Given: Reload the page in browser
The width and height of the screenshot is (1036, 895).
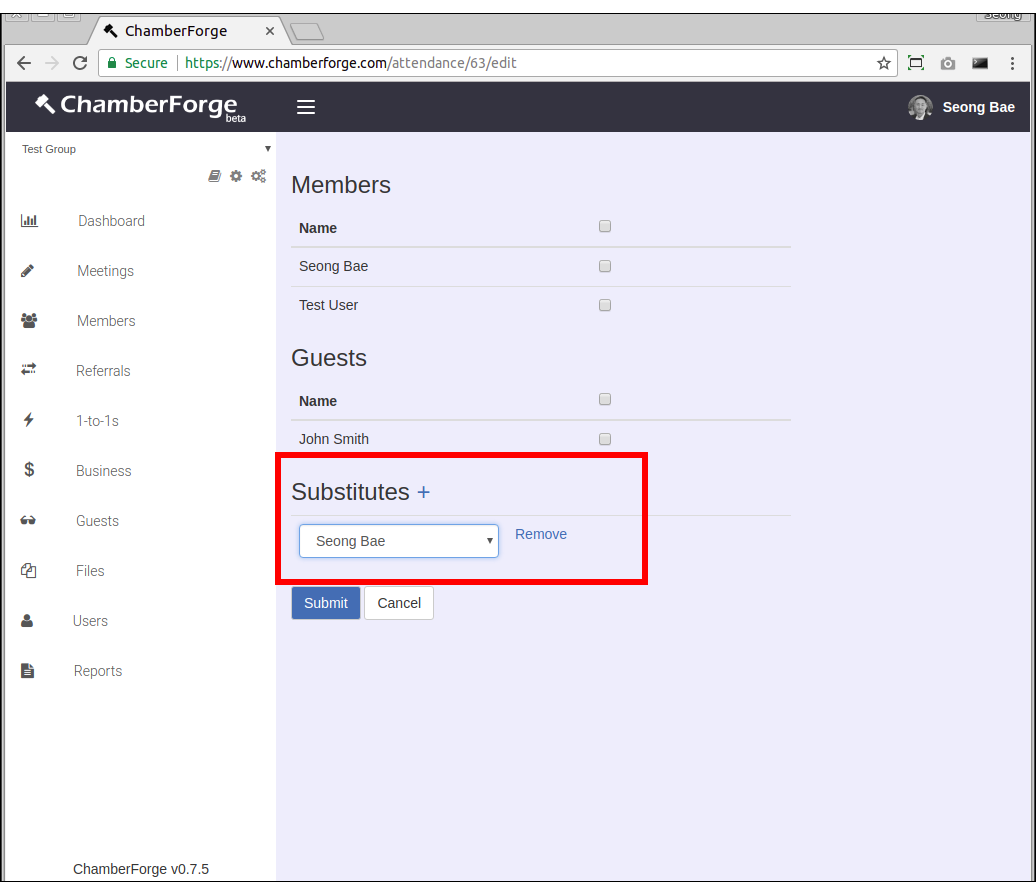Looking at the screenshot, I should (x=80, y=63).
